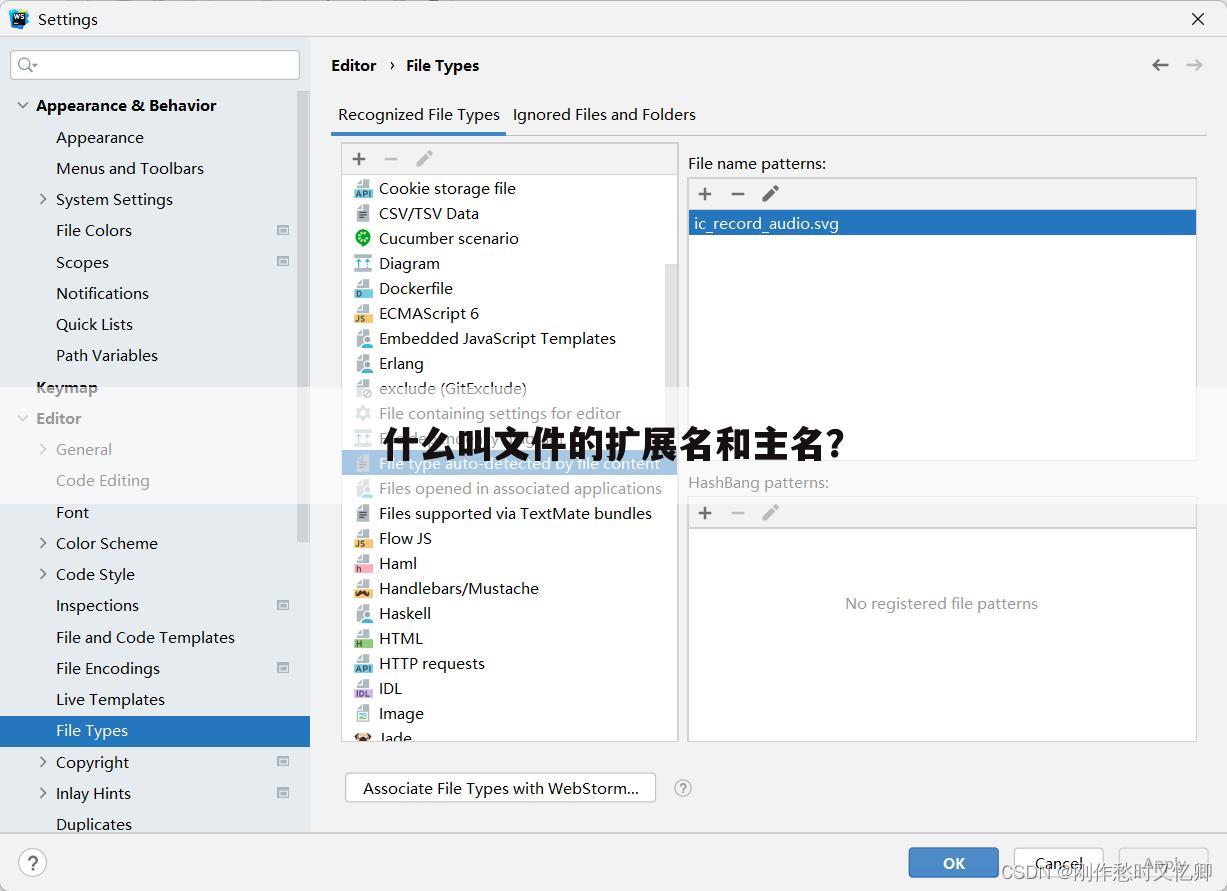1227x891 pixels.
Task: Open File Colors settings
Action: (94, 230)
